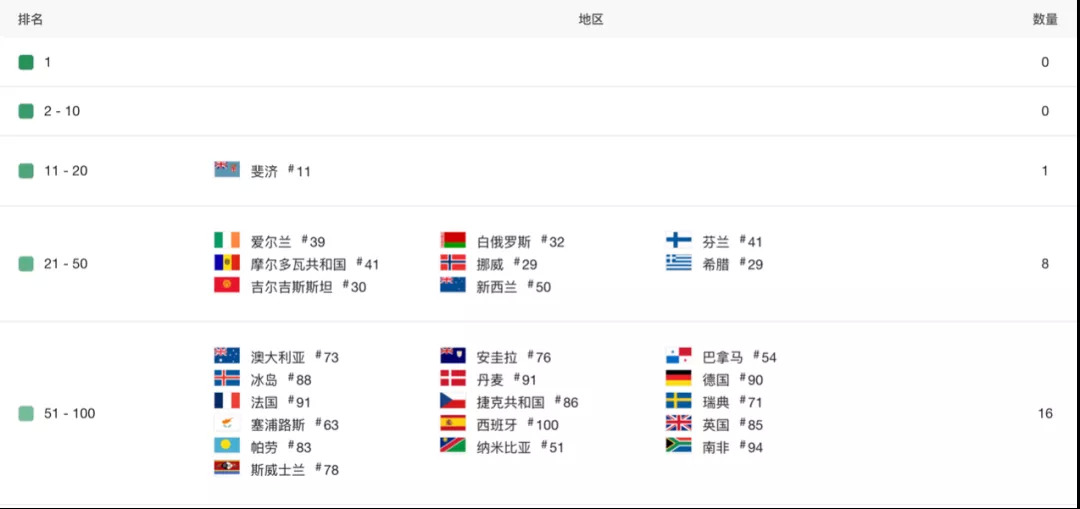Click the swatch beside rank 51 - 100
This screenshot has height=509, width=1080.
tap(26, 413)
